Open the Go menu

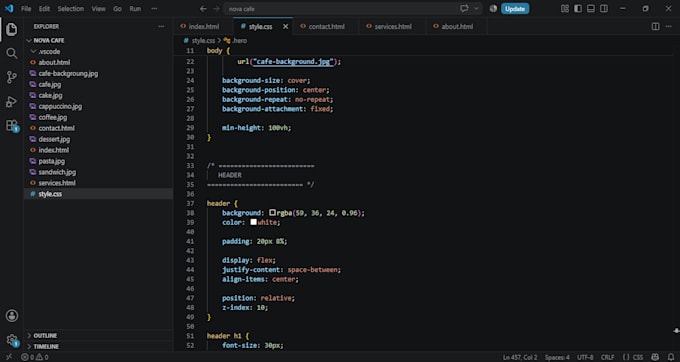118,9
